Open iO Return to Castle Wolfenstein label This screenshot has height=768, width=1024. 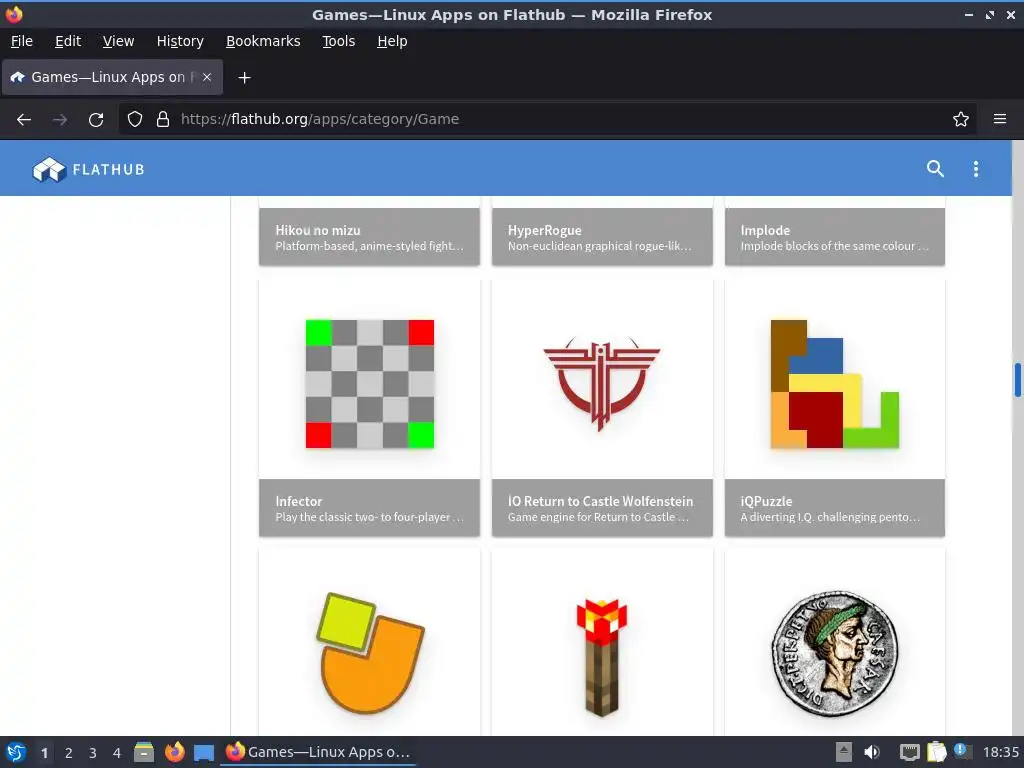(x=600, y=501)
